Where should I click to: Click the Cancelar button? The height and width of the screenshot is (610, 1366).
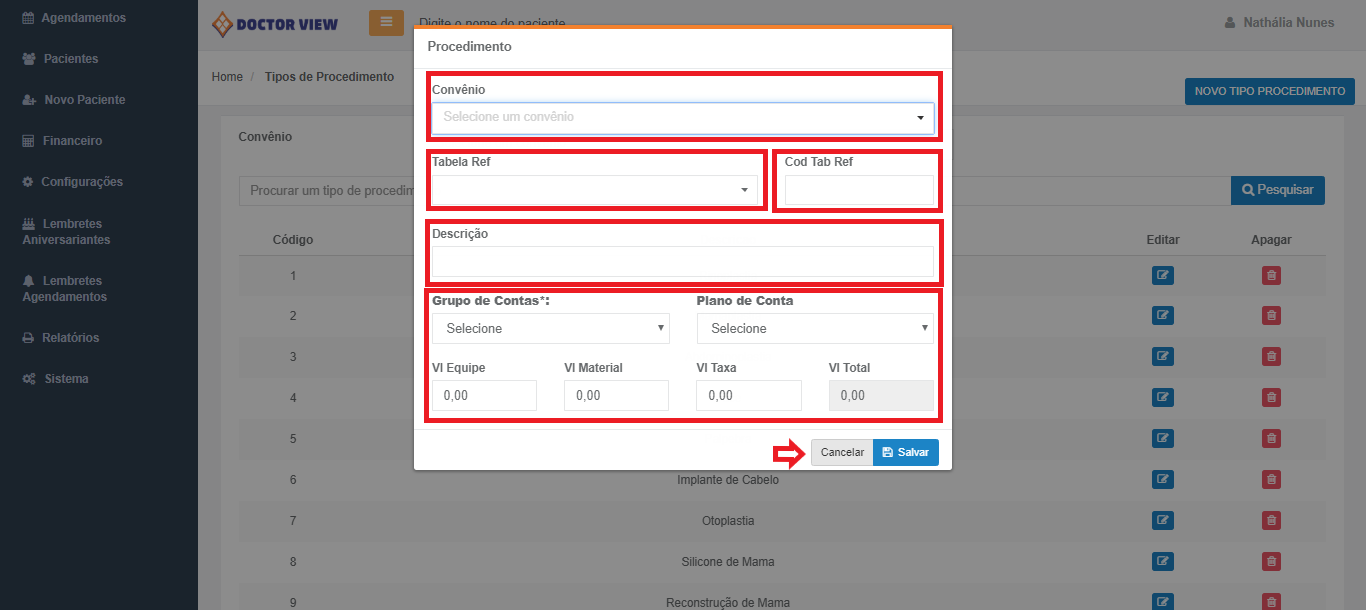(x=842, y=453)
